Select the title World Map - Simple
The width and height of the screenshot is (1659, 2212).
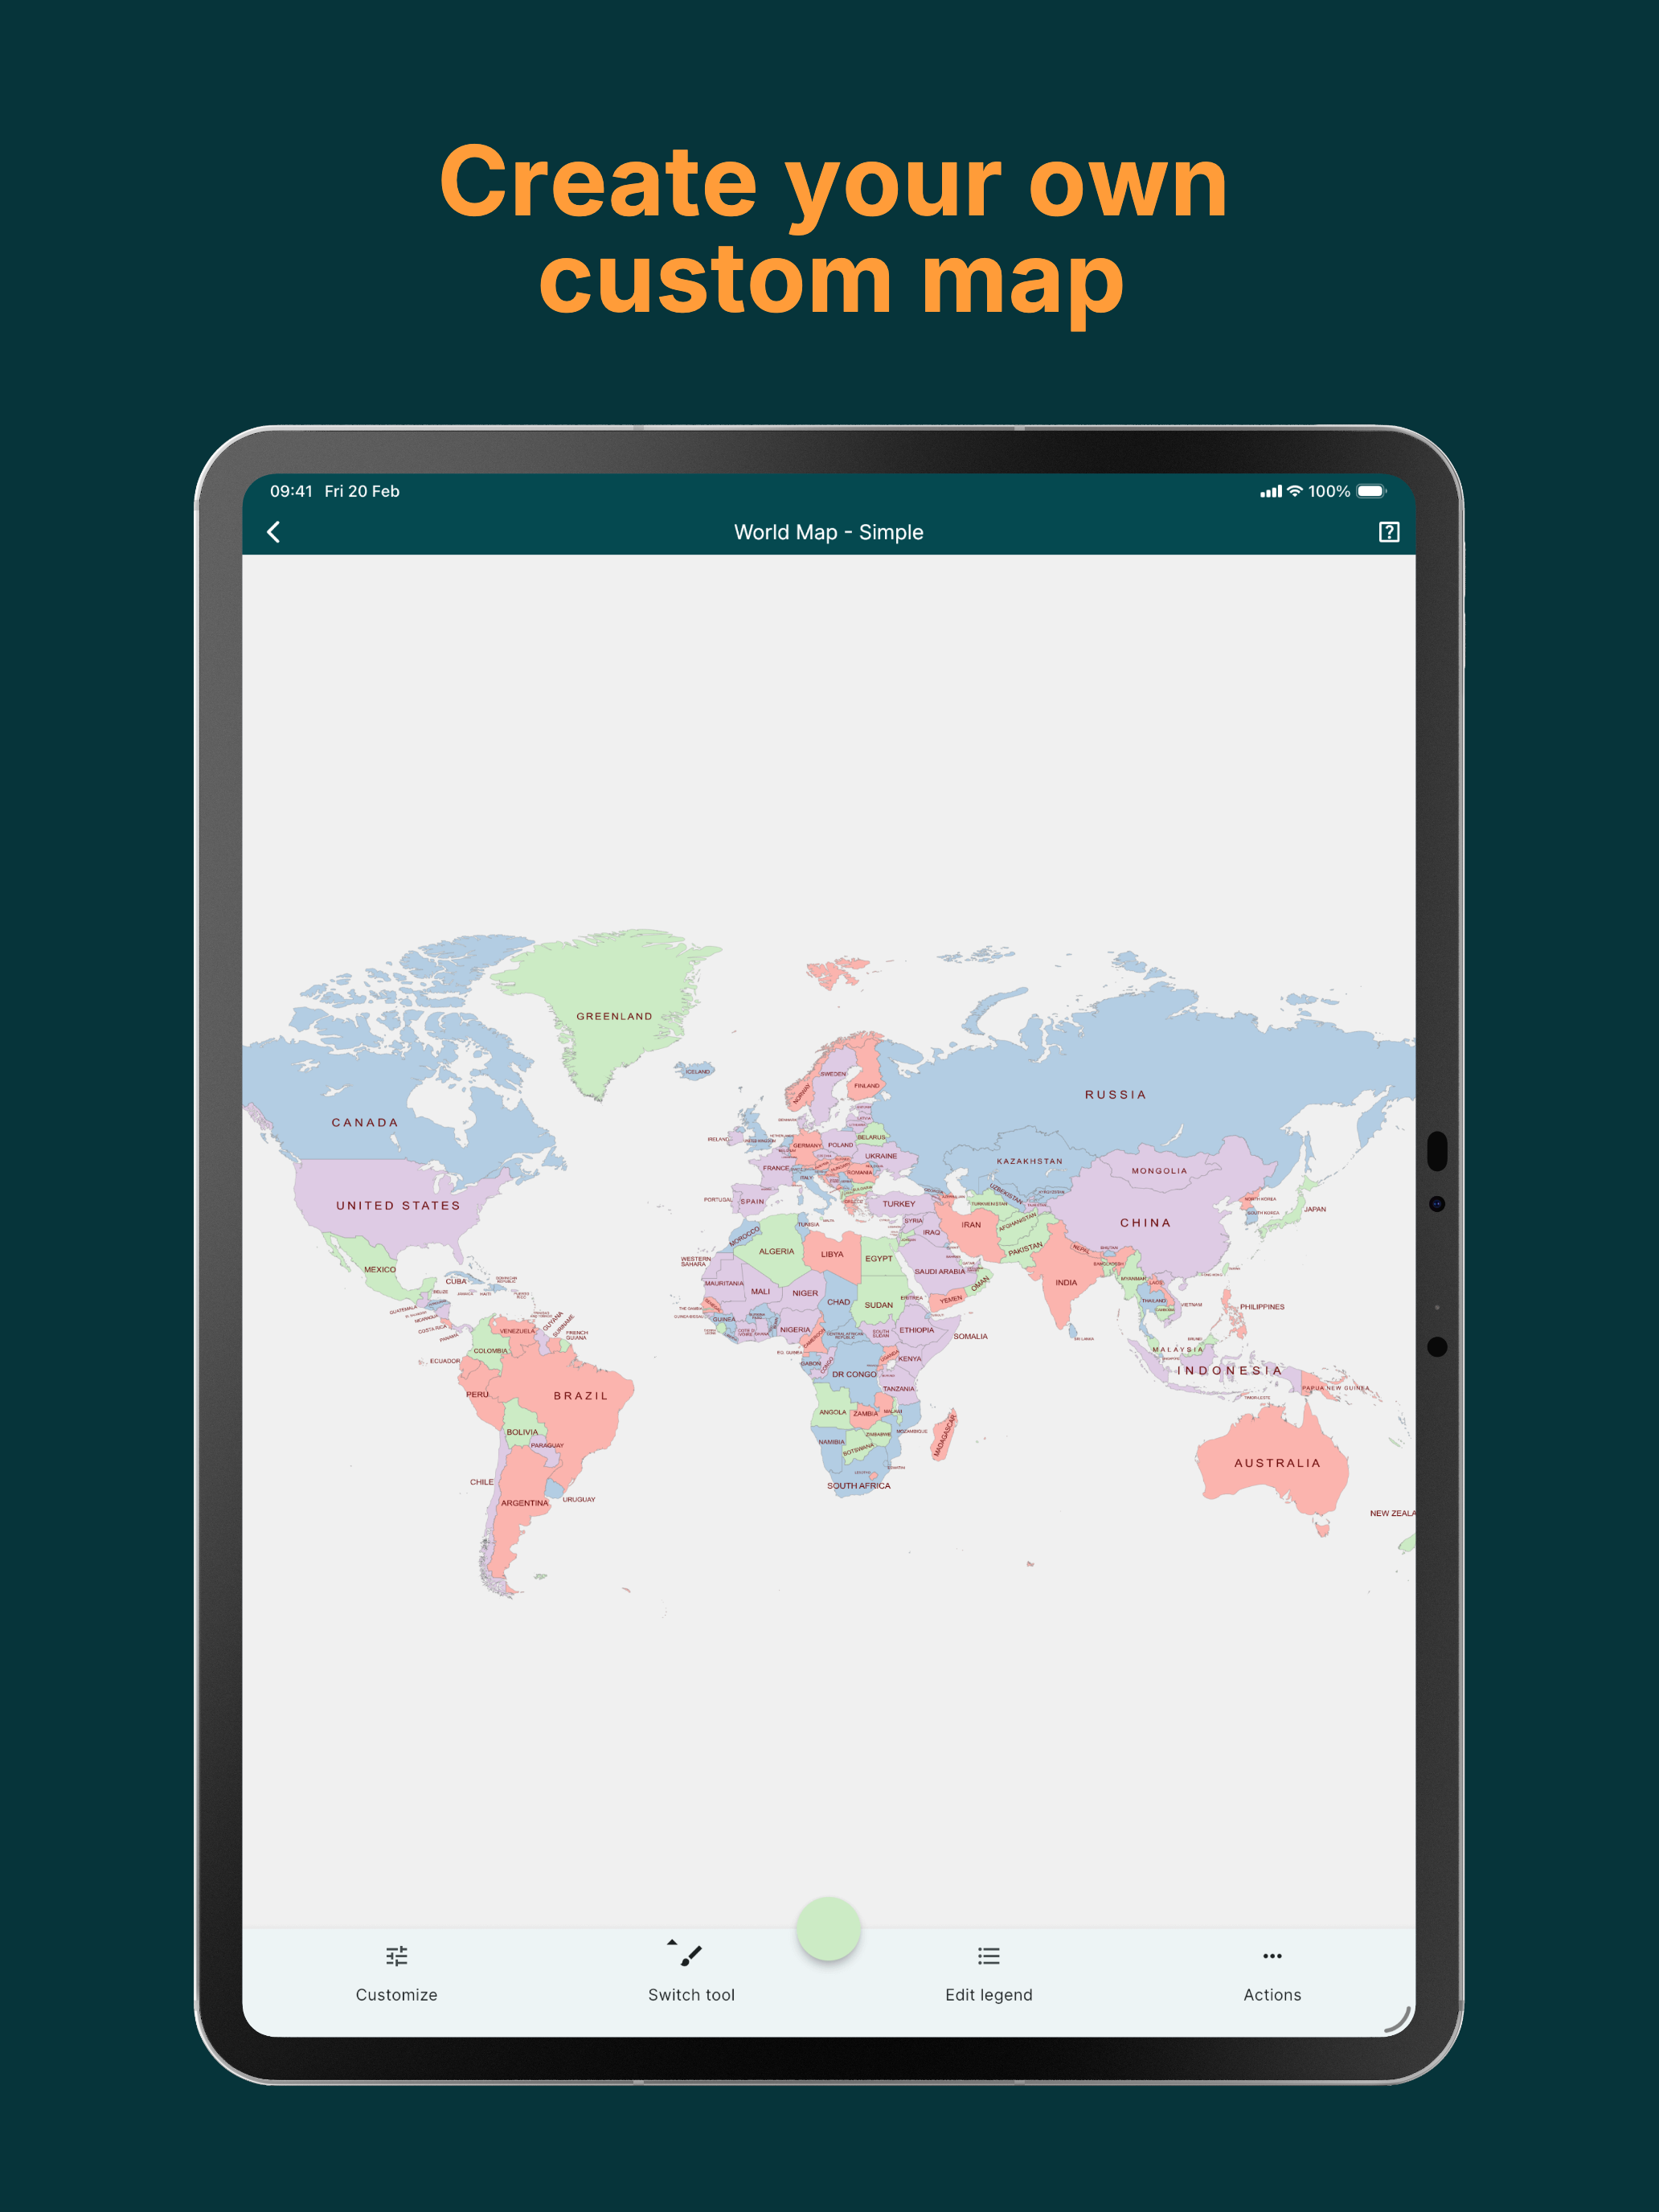click(x=828, y=532)
